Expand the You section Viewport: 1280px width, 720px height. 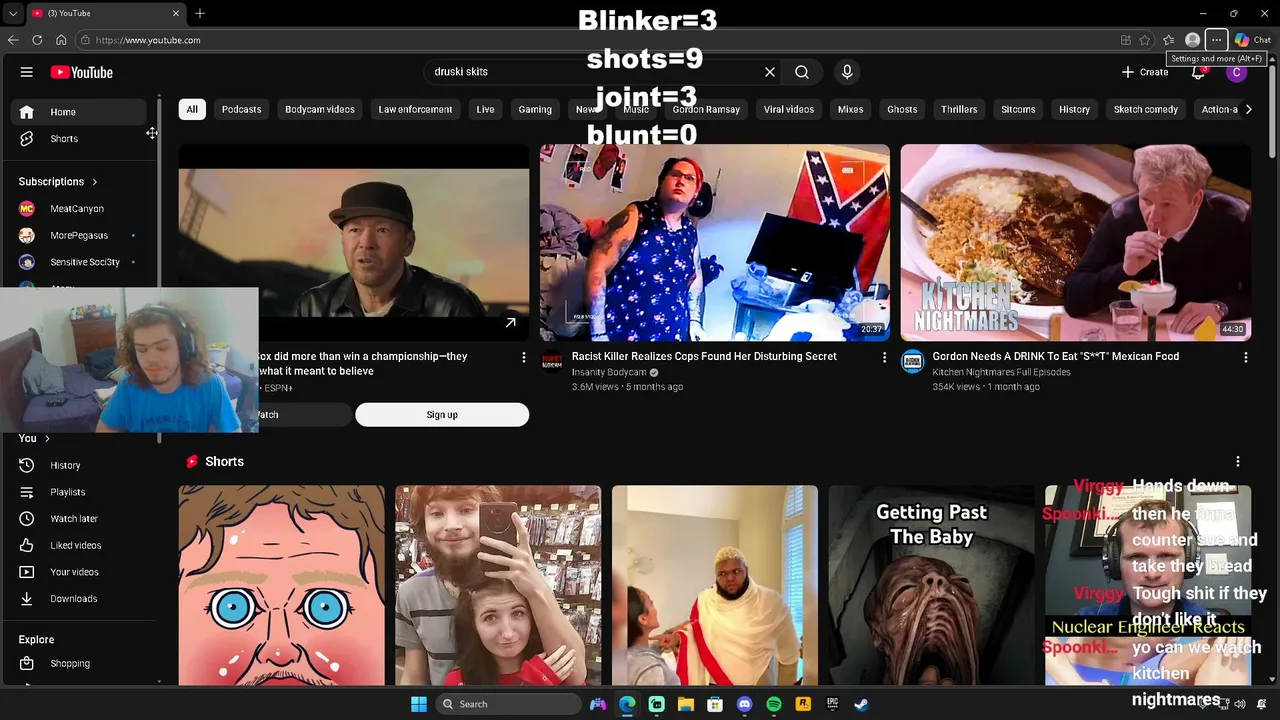point(34,438)
